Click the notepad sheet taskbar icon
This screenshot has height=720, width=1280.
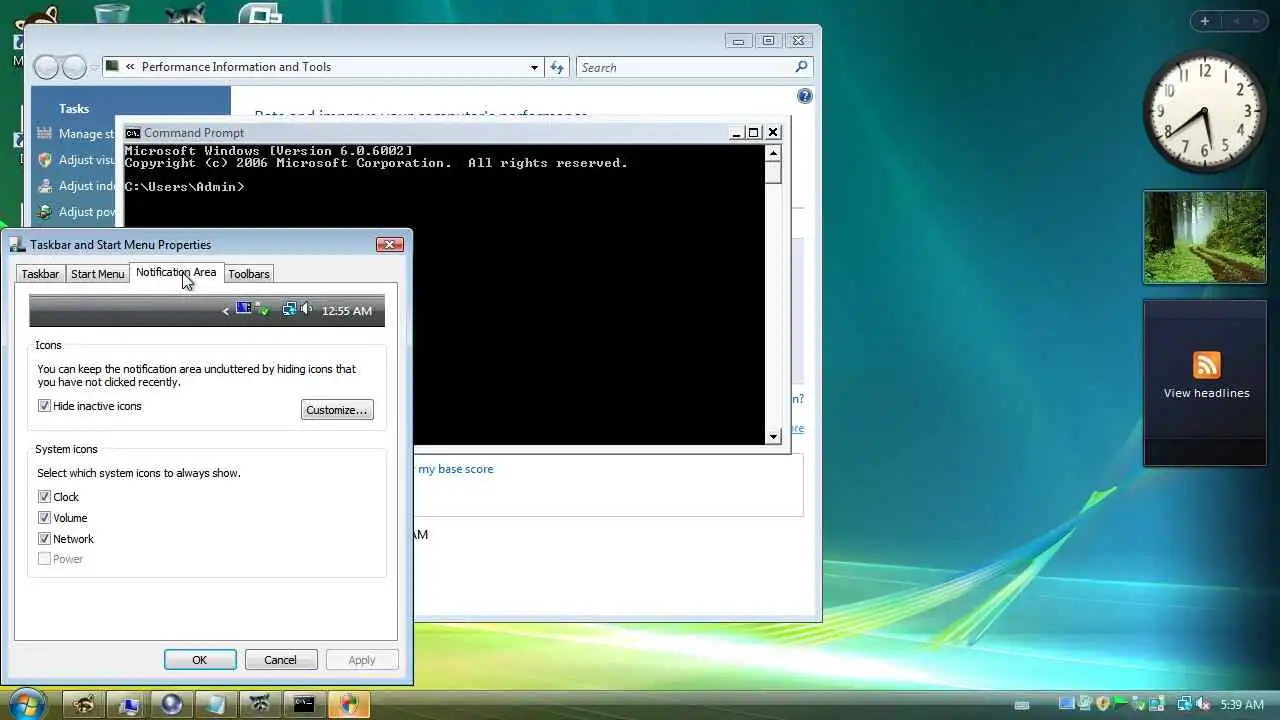[215, 705]
